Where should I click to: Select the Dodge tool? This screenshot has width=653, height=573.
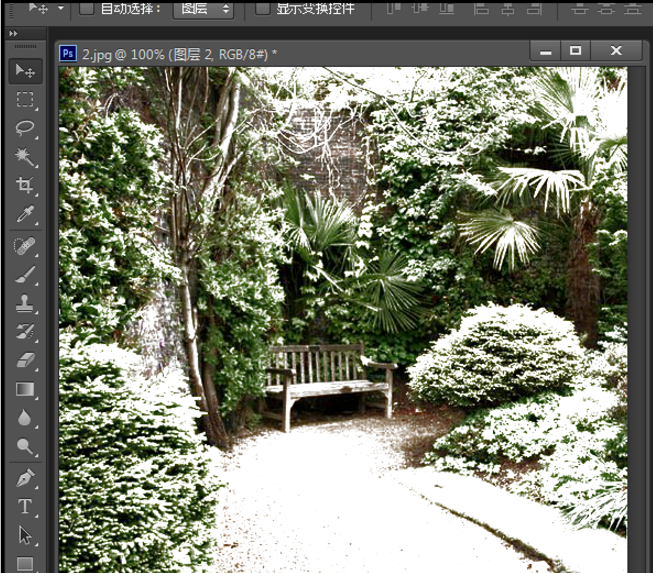pyautogui.click(x=25, y=446)
